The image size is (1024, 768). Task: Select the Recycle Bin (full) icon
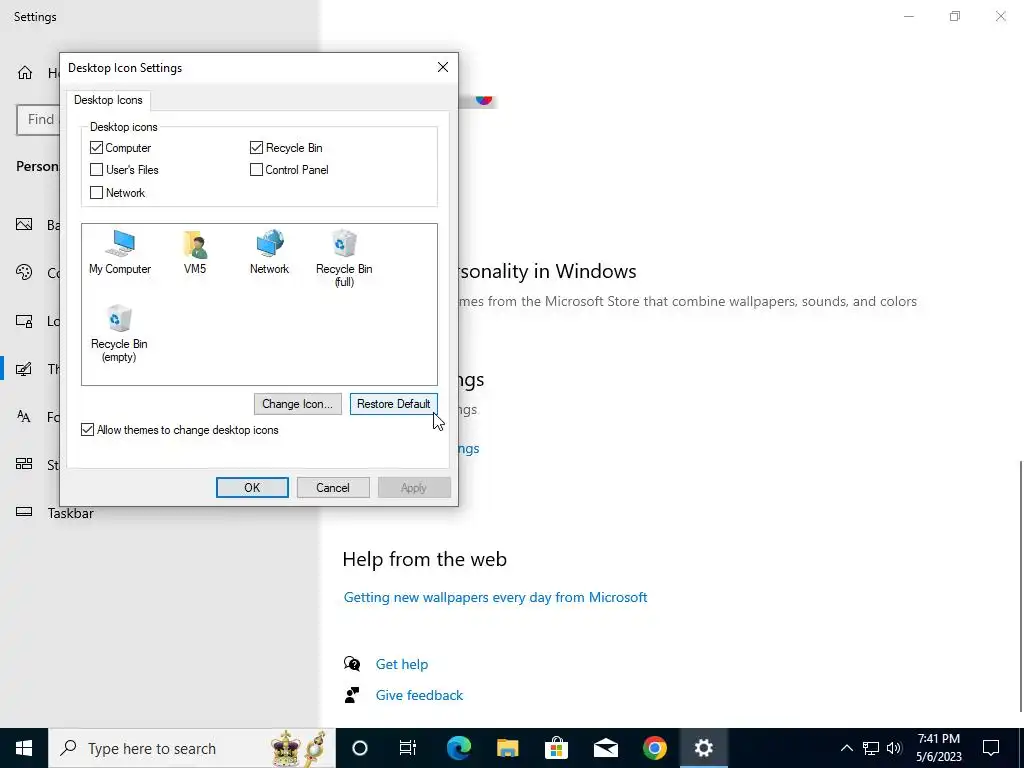[344, 258]
